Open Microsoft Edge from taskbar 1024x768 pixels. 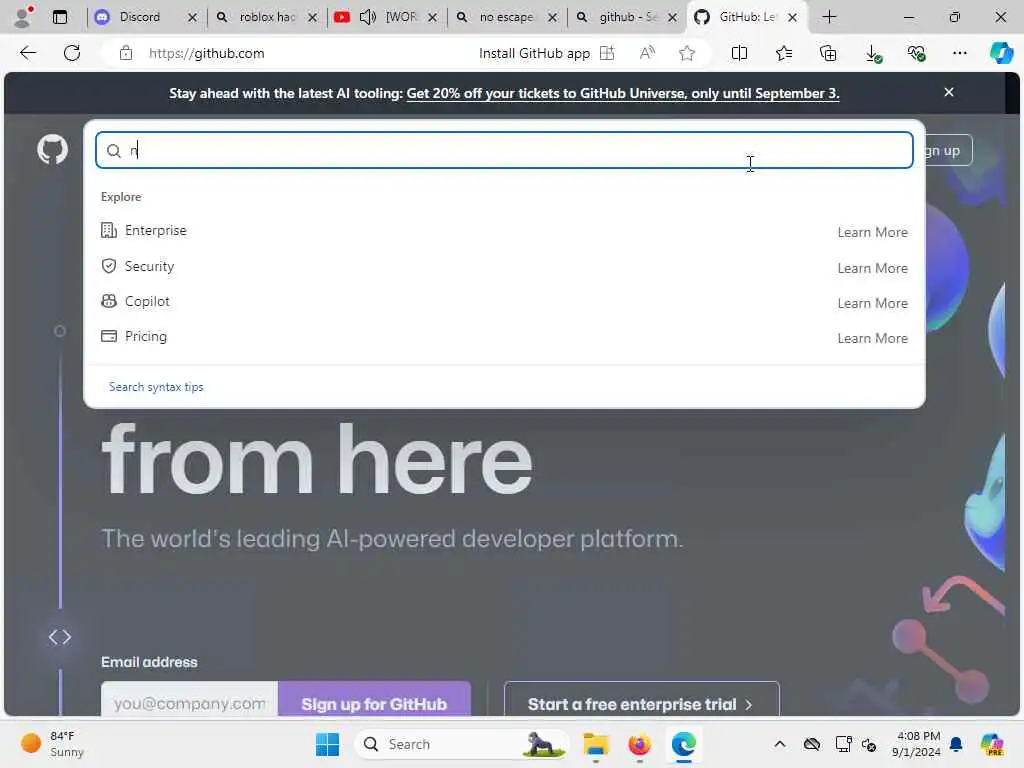coord(683,744)
